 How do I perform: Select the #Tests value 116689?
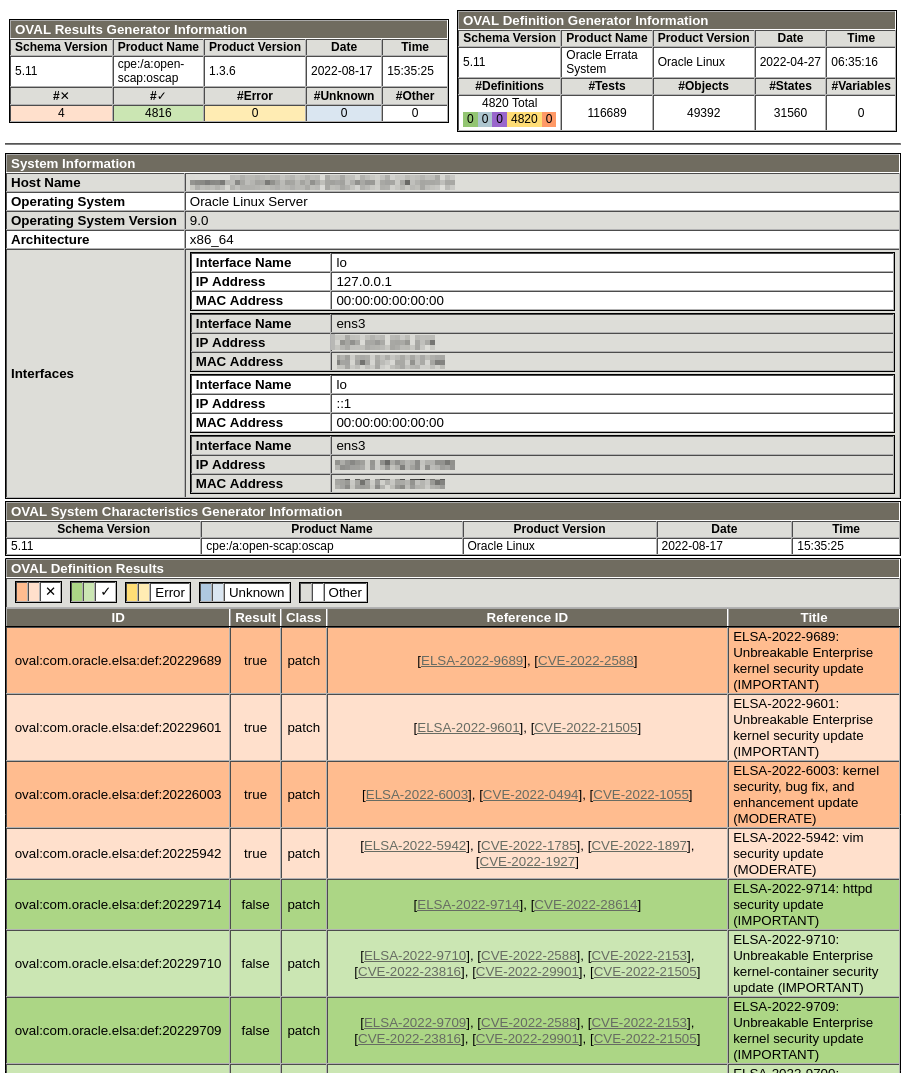point(606,113)
